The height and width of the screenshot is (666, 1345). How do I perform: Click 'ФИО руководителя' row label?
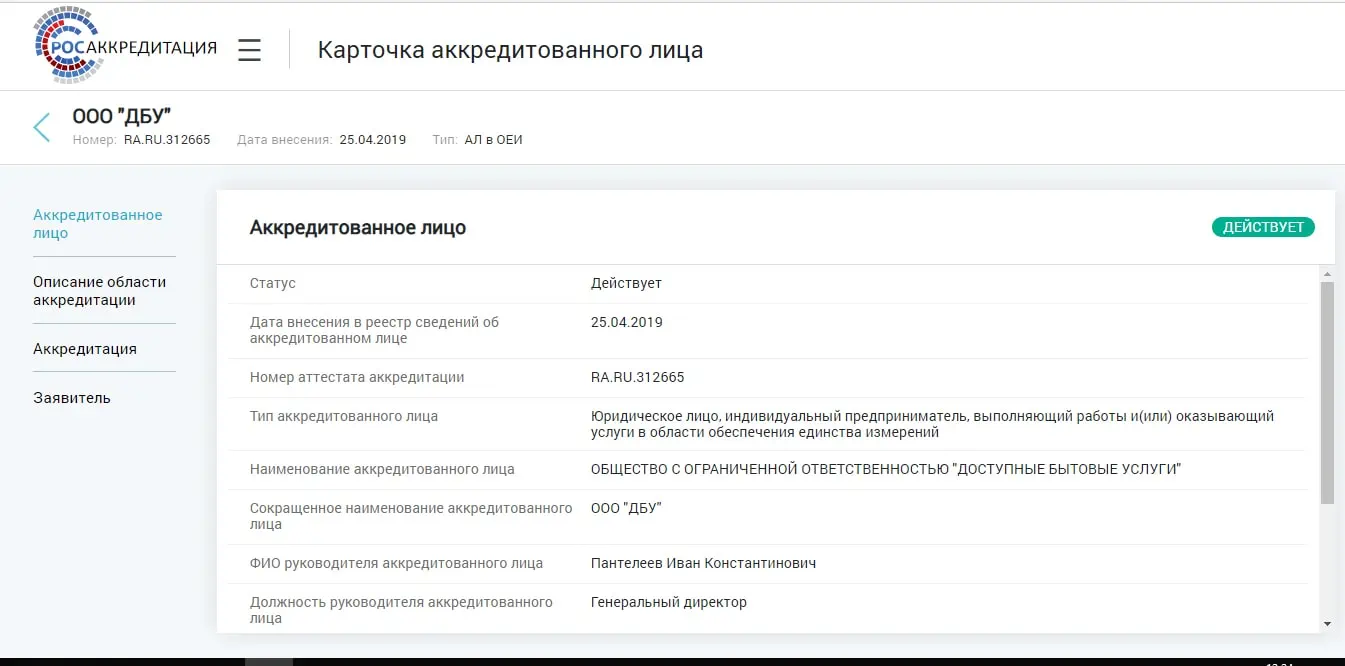click(x=396, y=563)
